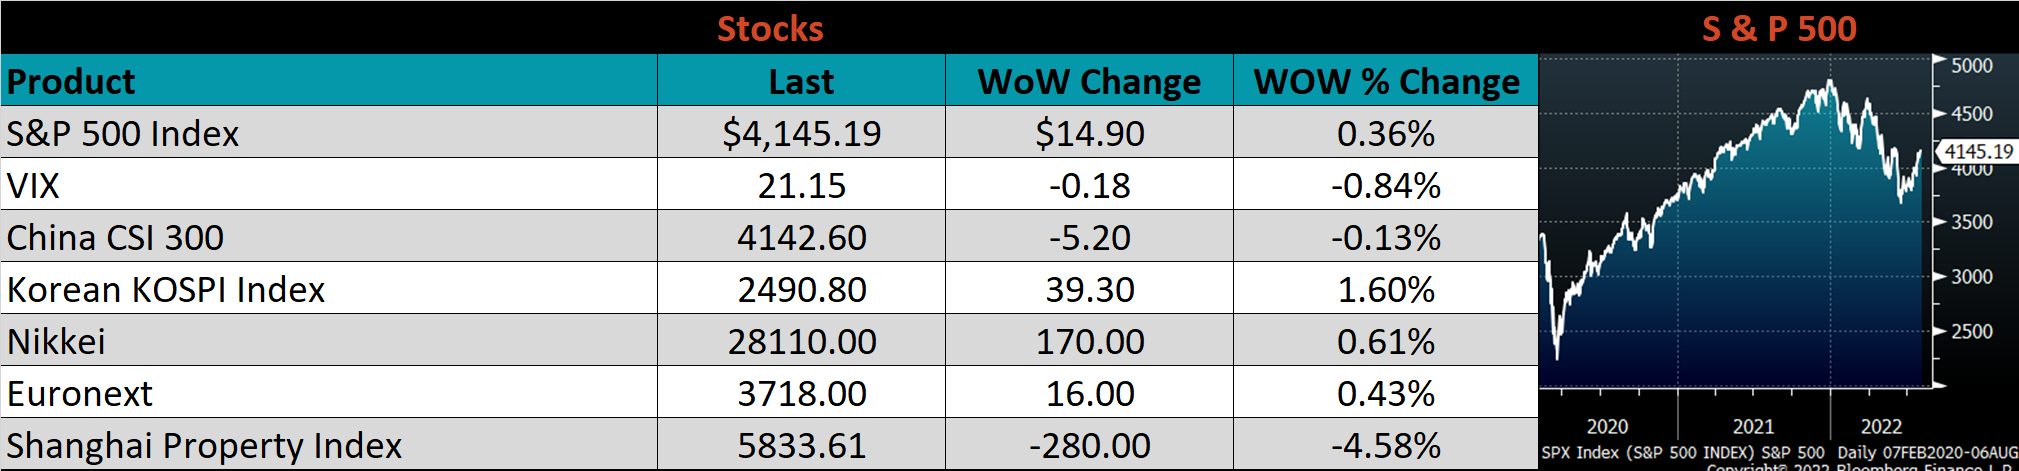Screen dimensions: 2019x471
Task: Click the WoW Change column header
Action: [1089, 81]
